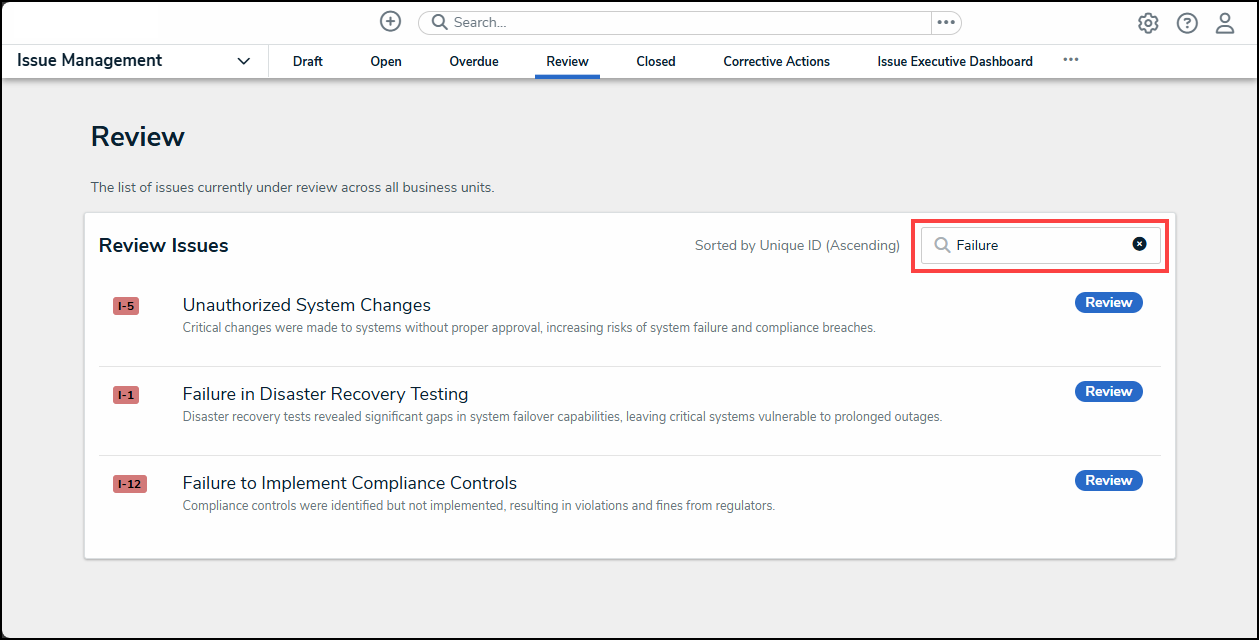Switch to the Open tab
This screenshot has width=1259, height=640.
point(386,61)
